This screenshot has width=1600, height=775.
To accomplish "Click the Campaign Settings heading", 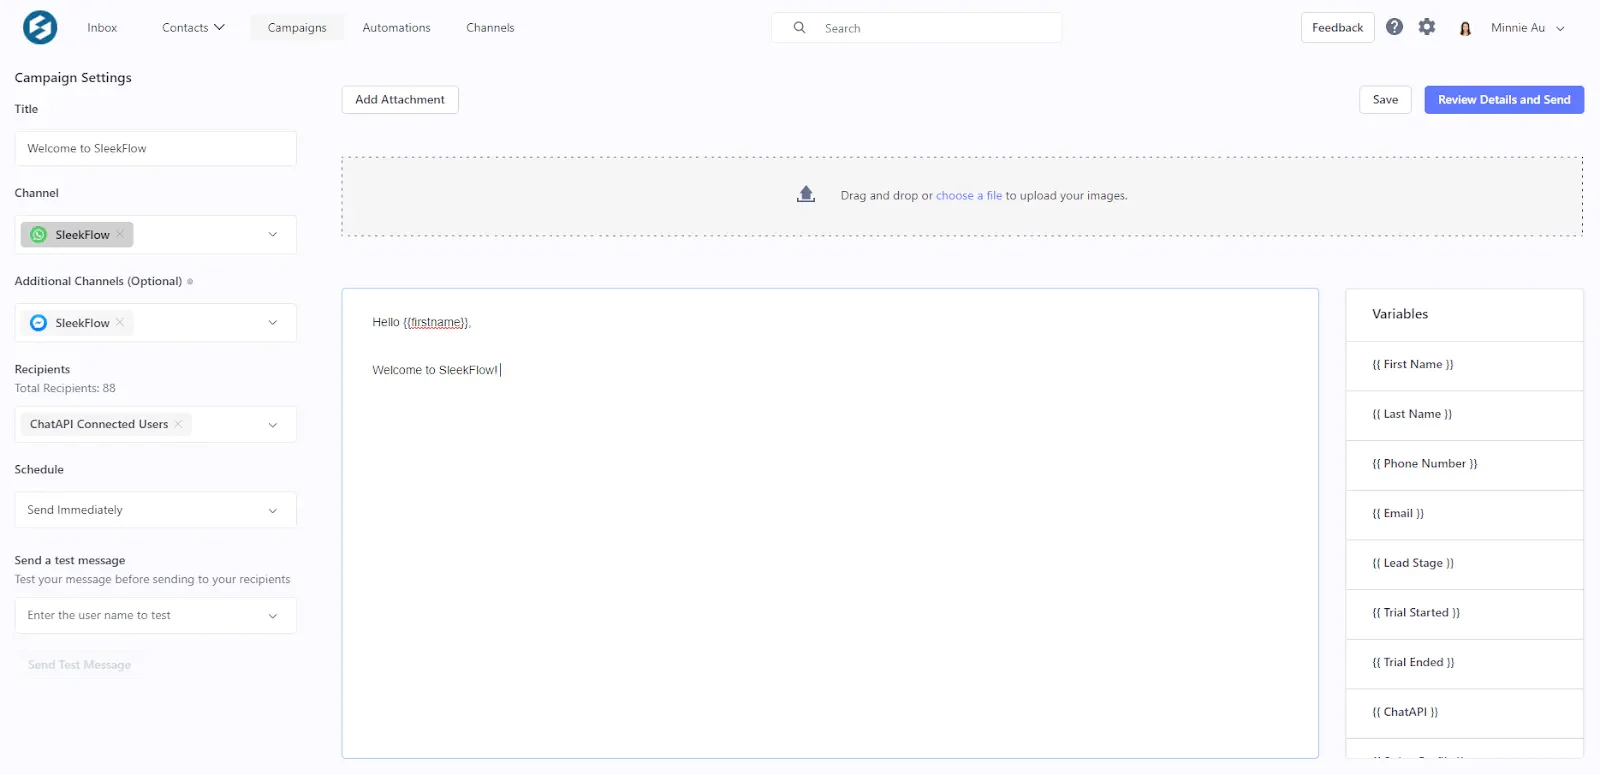I will pos(73,78).
